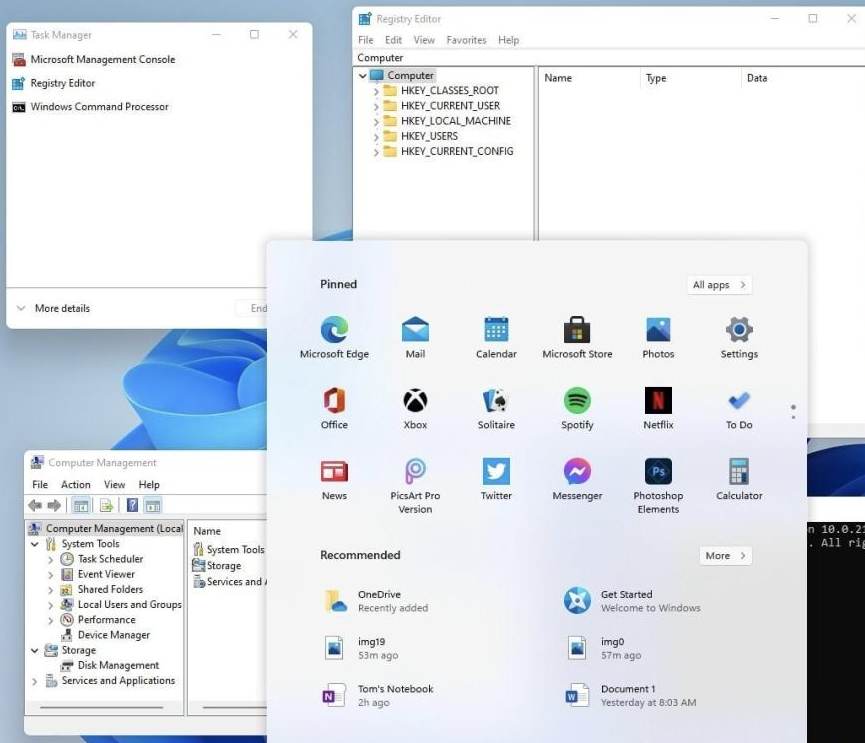Click the Help icon in Computer Management toolbar
The width and height of the screenshot is (865, 743).
pos(132,505)
